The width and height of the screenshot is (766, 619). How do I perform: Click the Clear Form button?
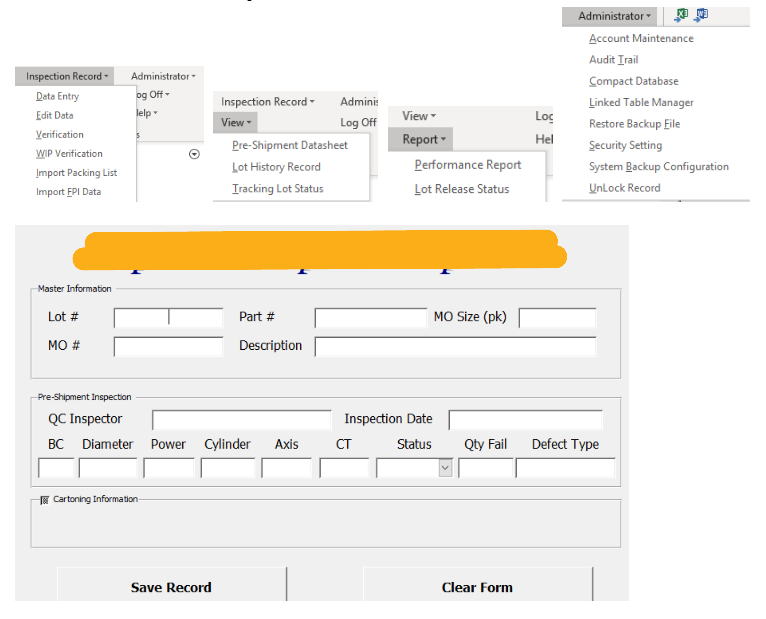(x=477, y=587)
